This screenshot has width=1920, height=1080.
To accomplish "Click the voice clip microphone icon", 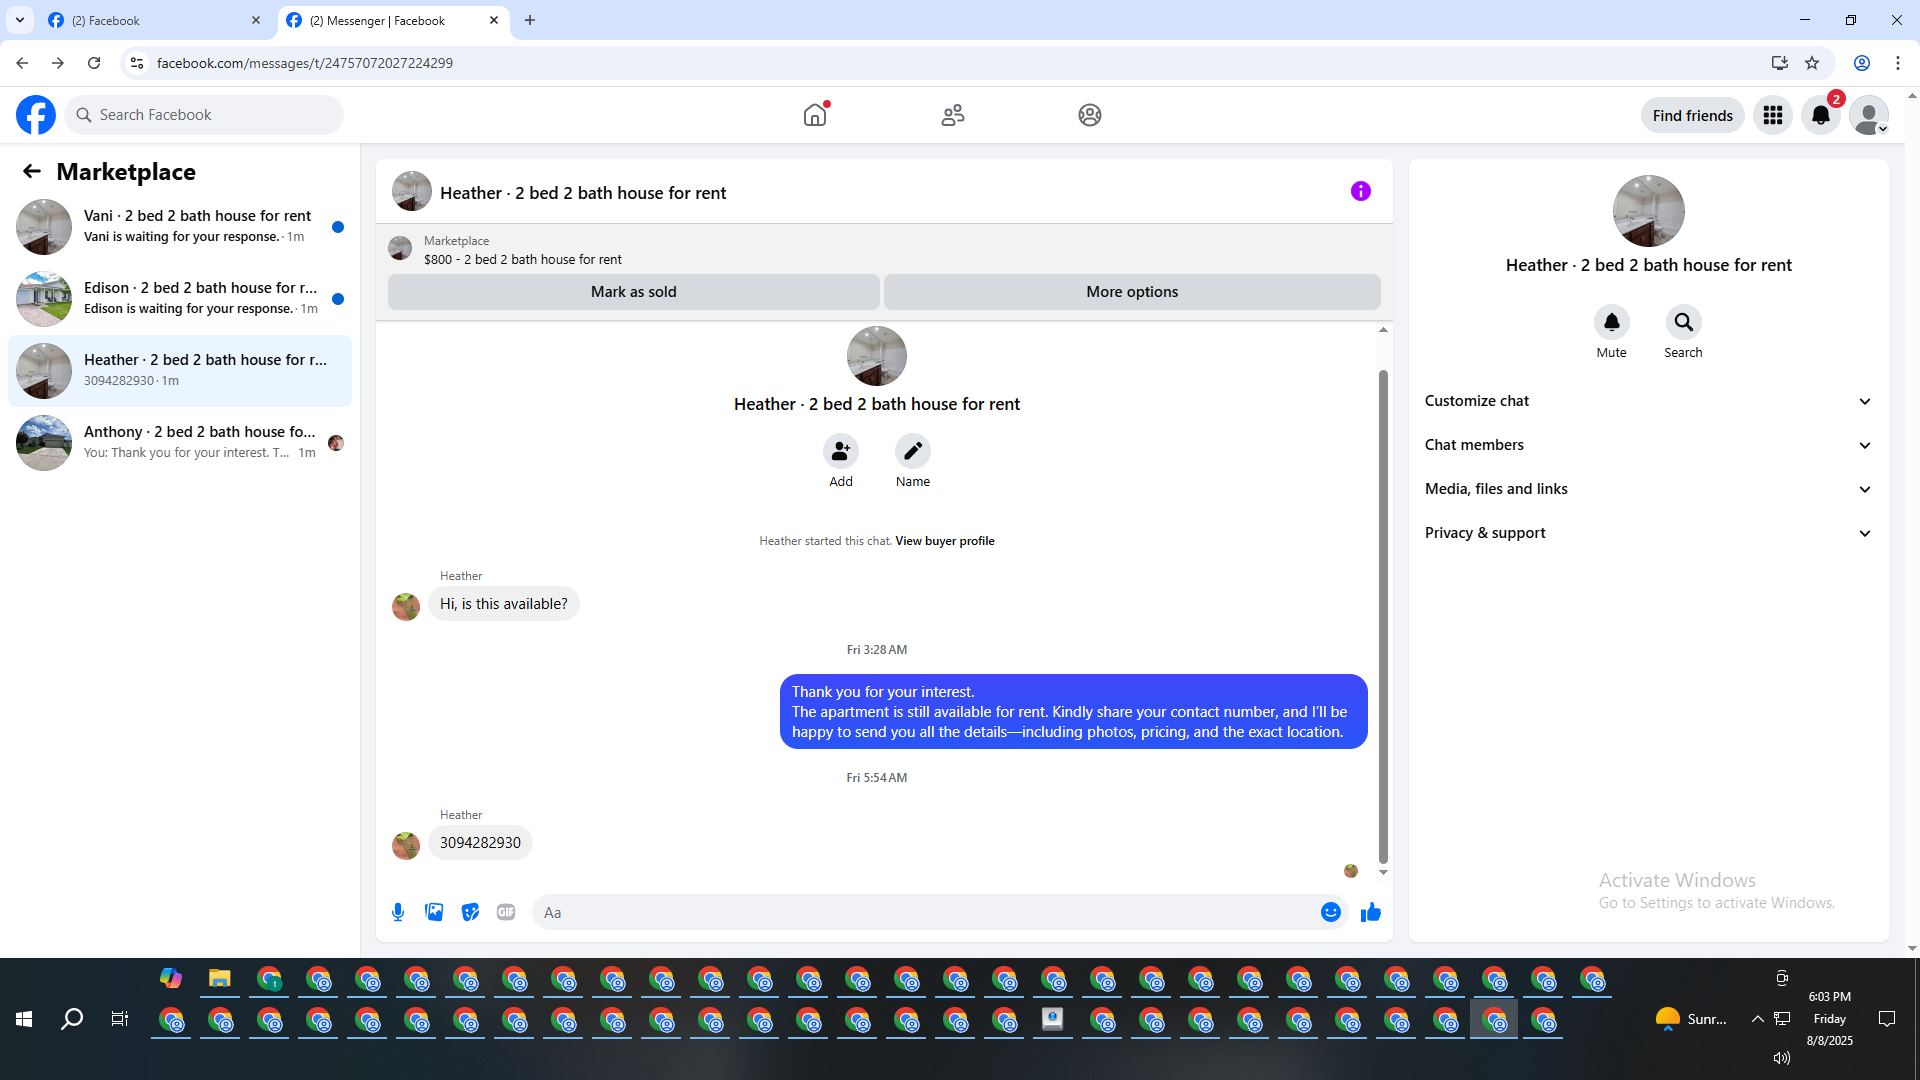I will pyautogui.click(x=398, y=912).
